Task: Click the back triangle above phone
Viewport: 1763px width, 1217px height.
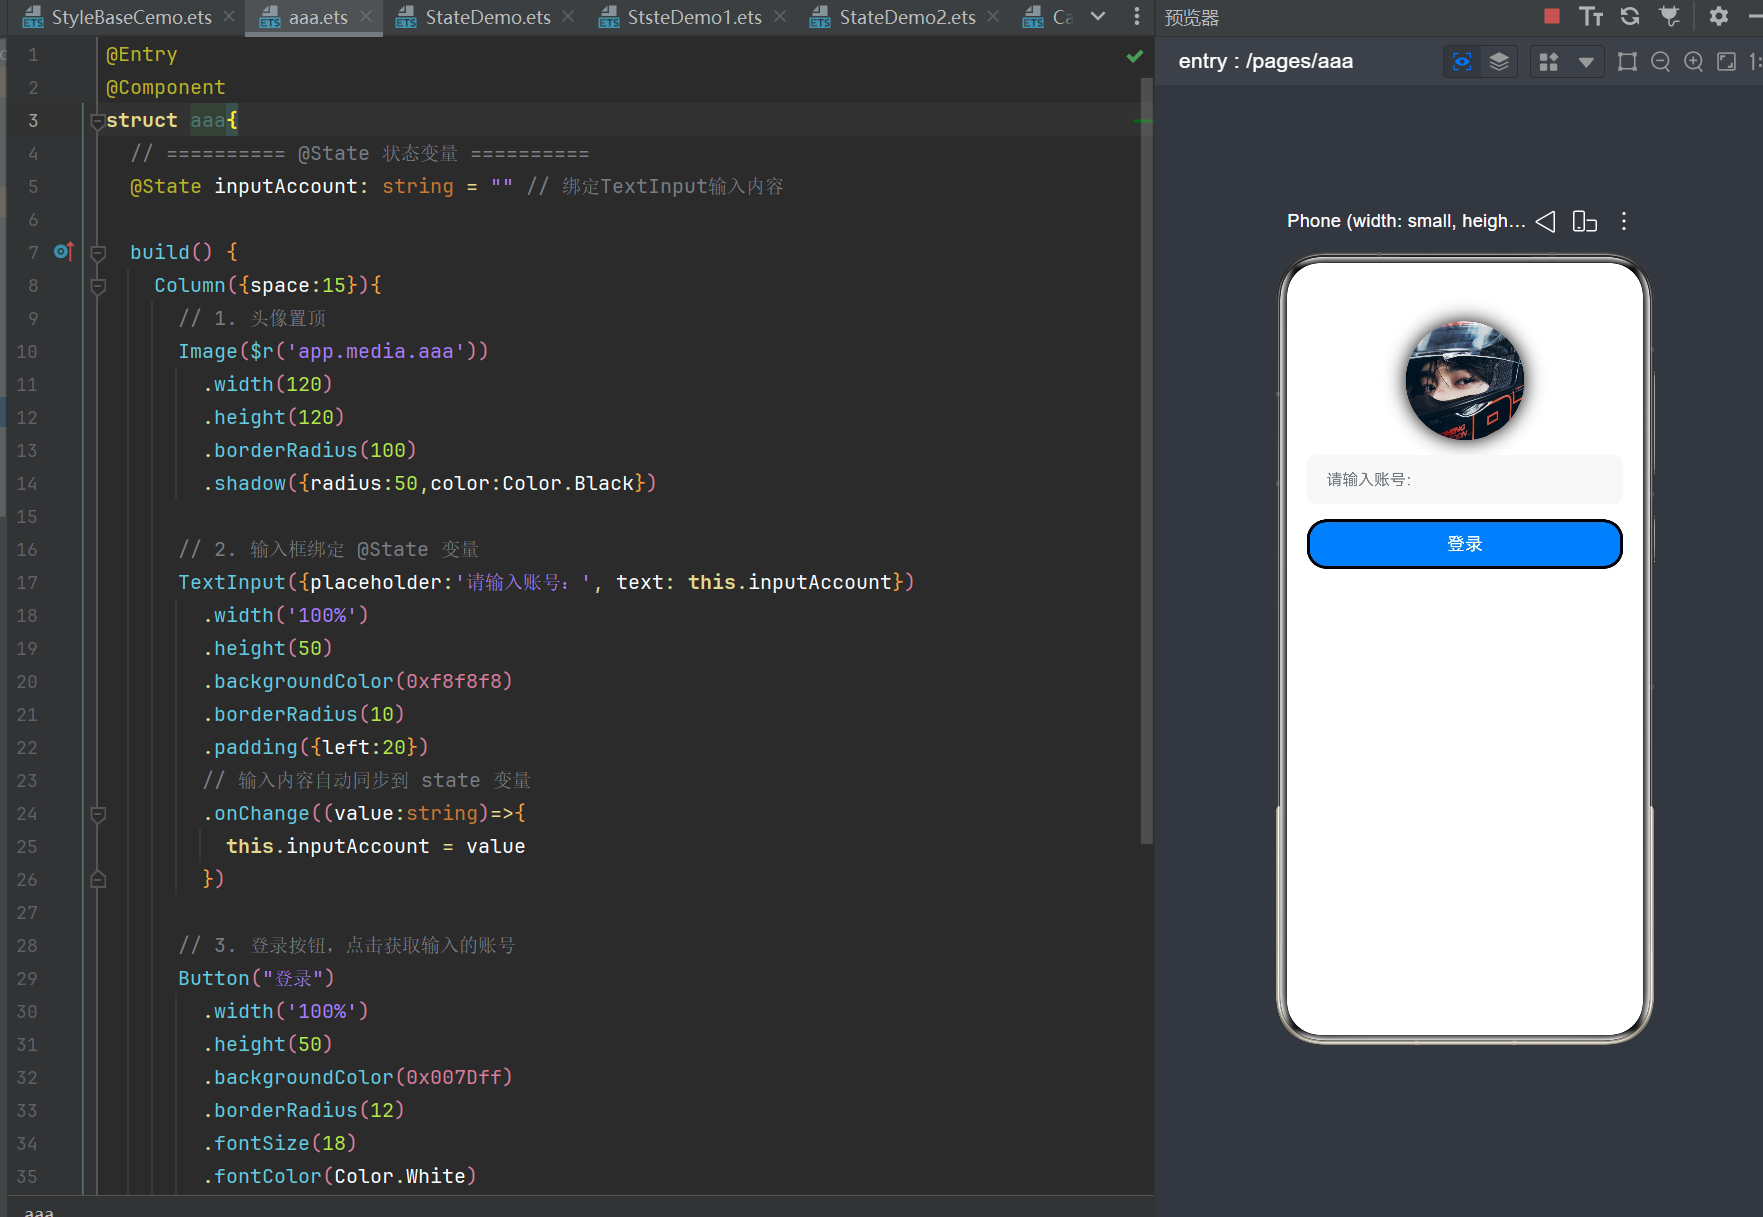Action: click(x=1545, y=221)
